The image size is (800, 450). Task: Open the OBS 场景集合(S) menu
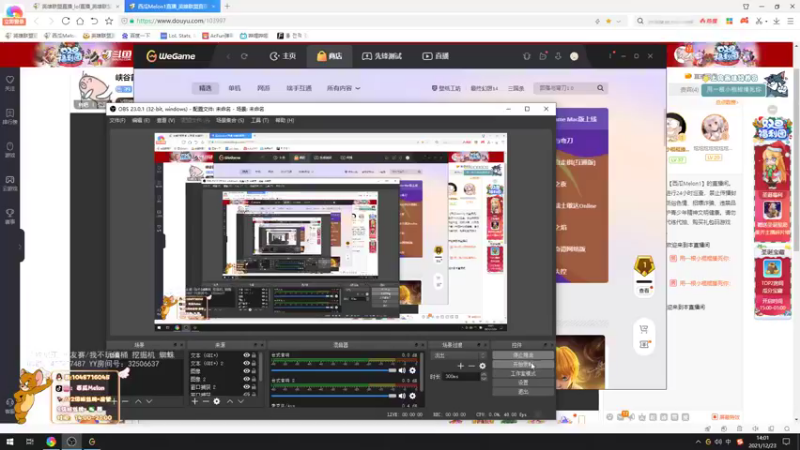[230, 120]
